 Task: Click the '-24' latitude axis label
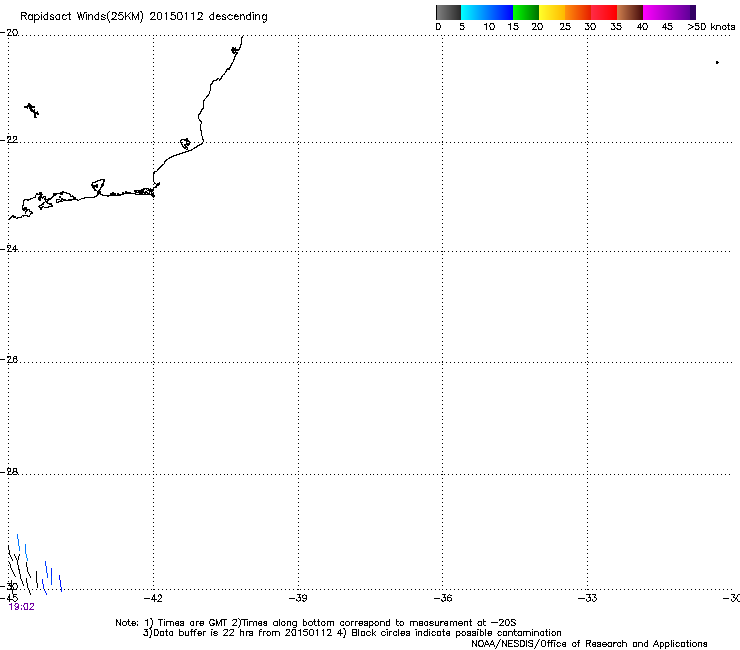[x=9, y=248]
